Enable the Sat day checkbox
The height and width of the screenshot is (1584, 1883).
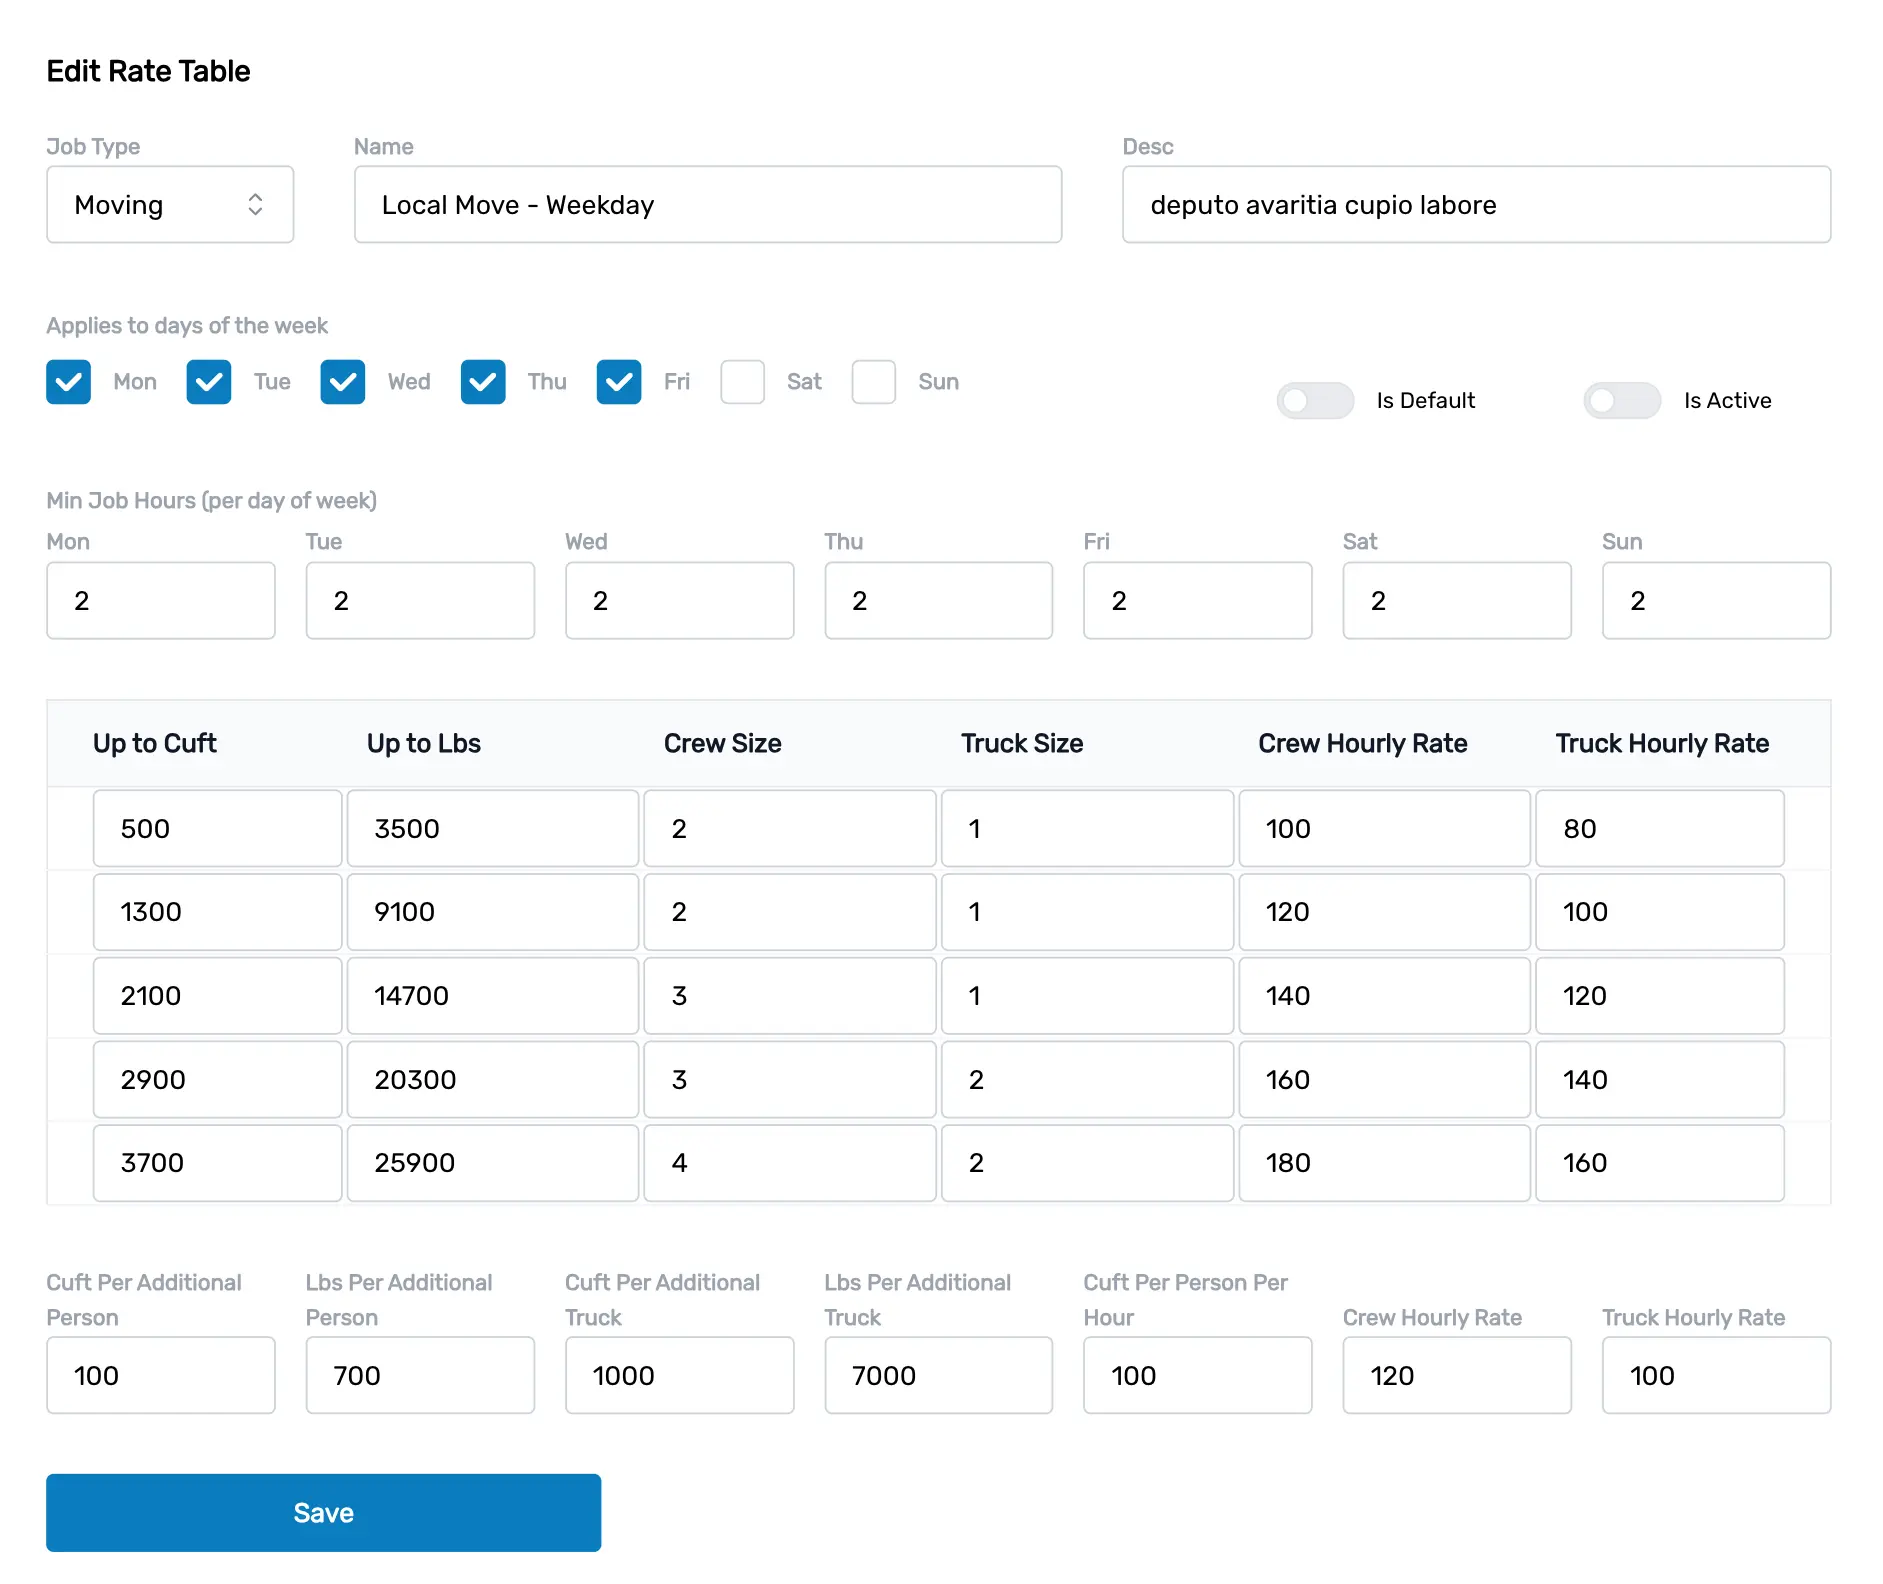(742, 382)
